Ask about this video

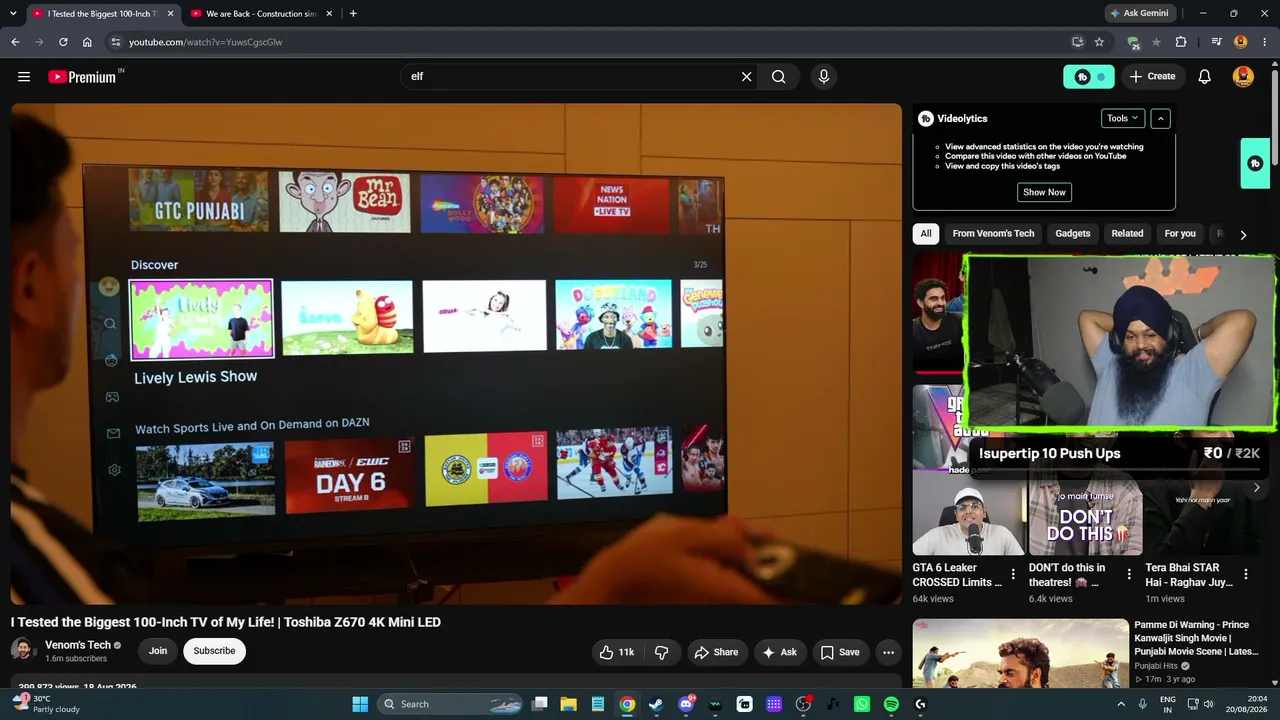click(x=780, y=652)
